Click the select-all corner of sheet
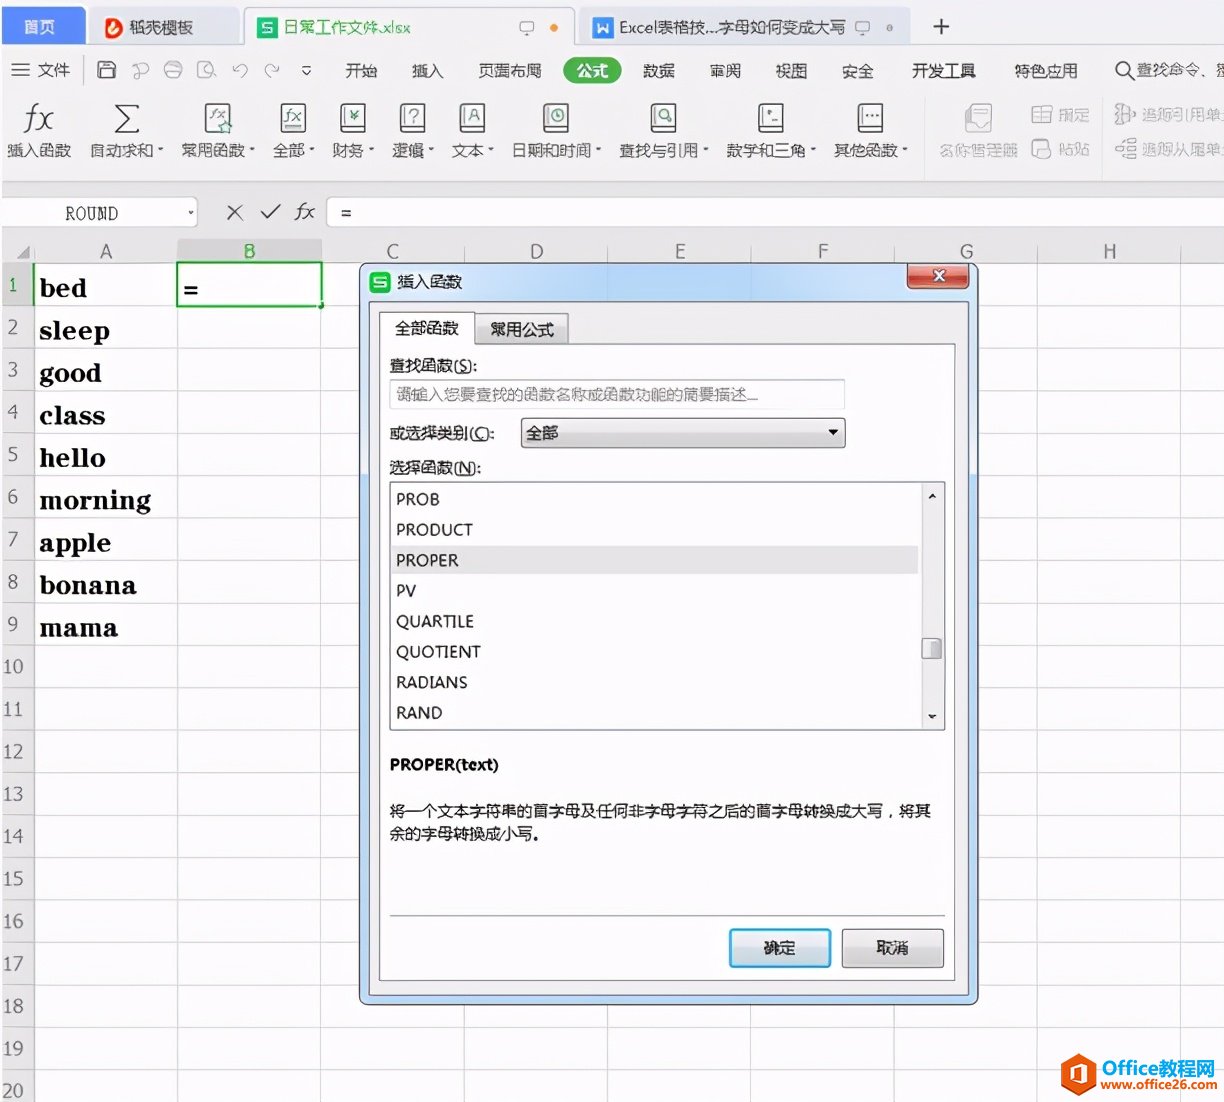Image resolution: width=1224 pixels, height=1102 pixels. tap(22, 252)
